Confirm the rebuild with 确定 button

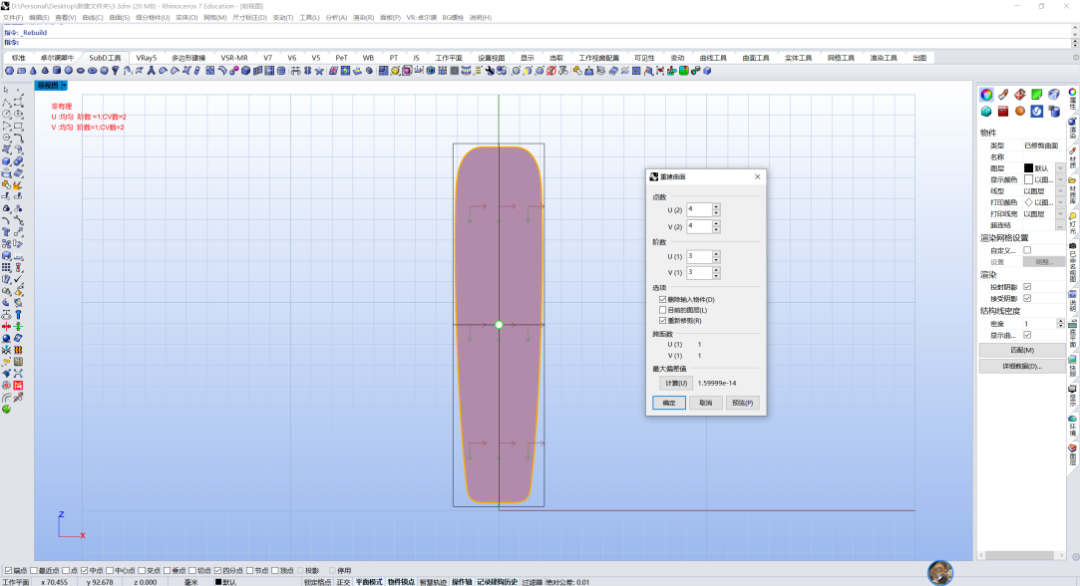669,403
